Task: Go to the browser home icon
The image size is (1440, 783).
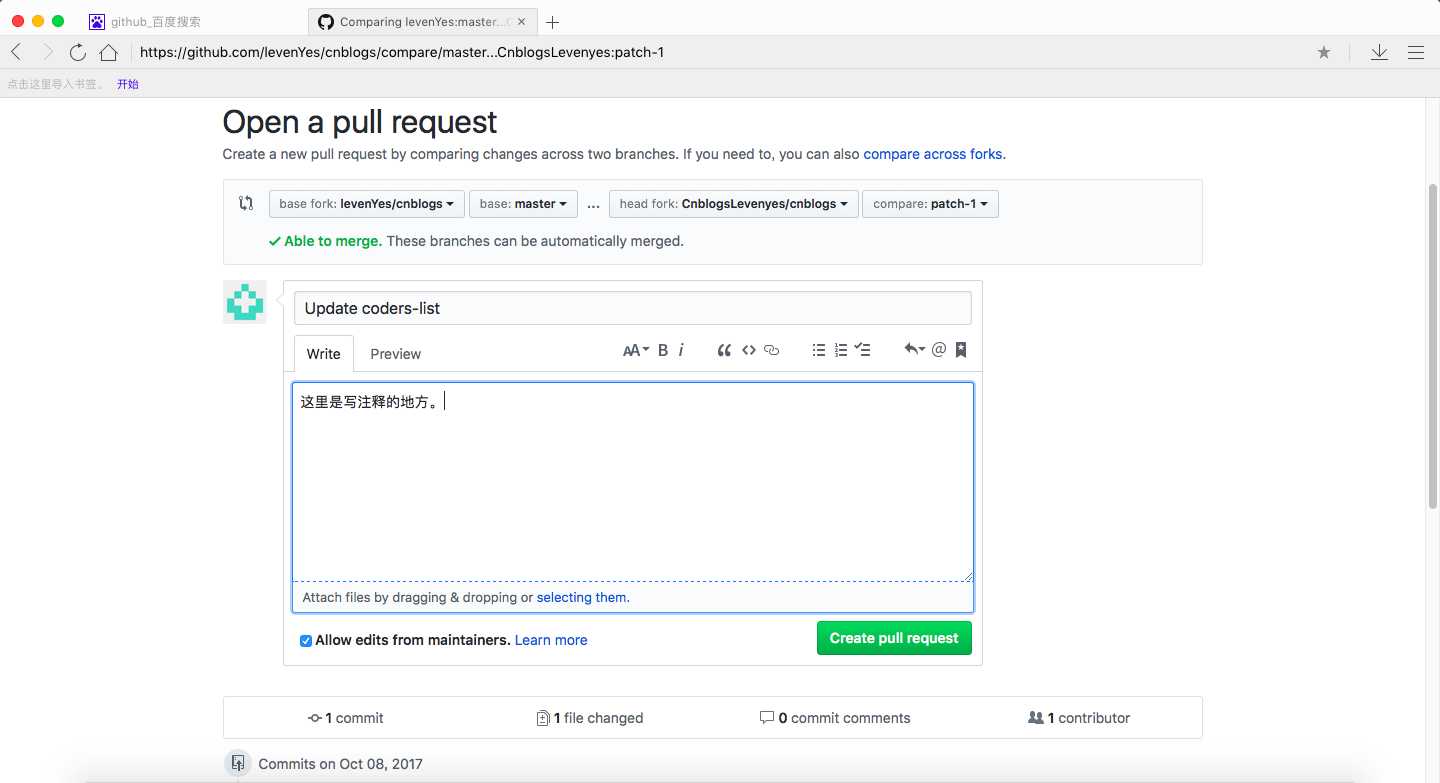Action: [108, 52]
